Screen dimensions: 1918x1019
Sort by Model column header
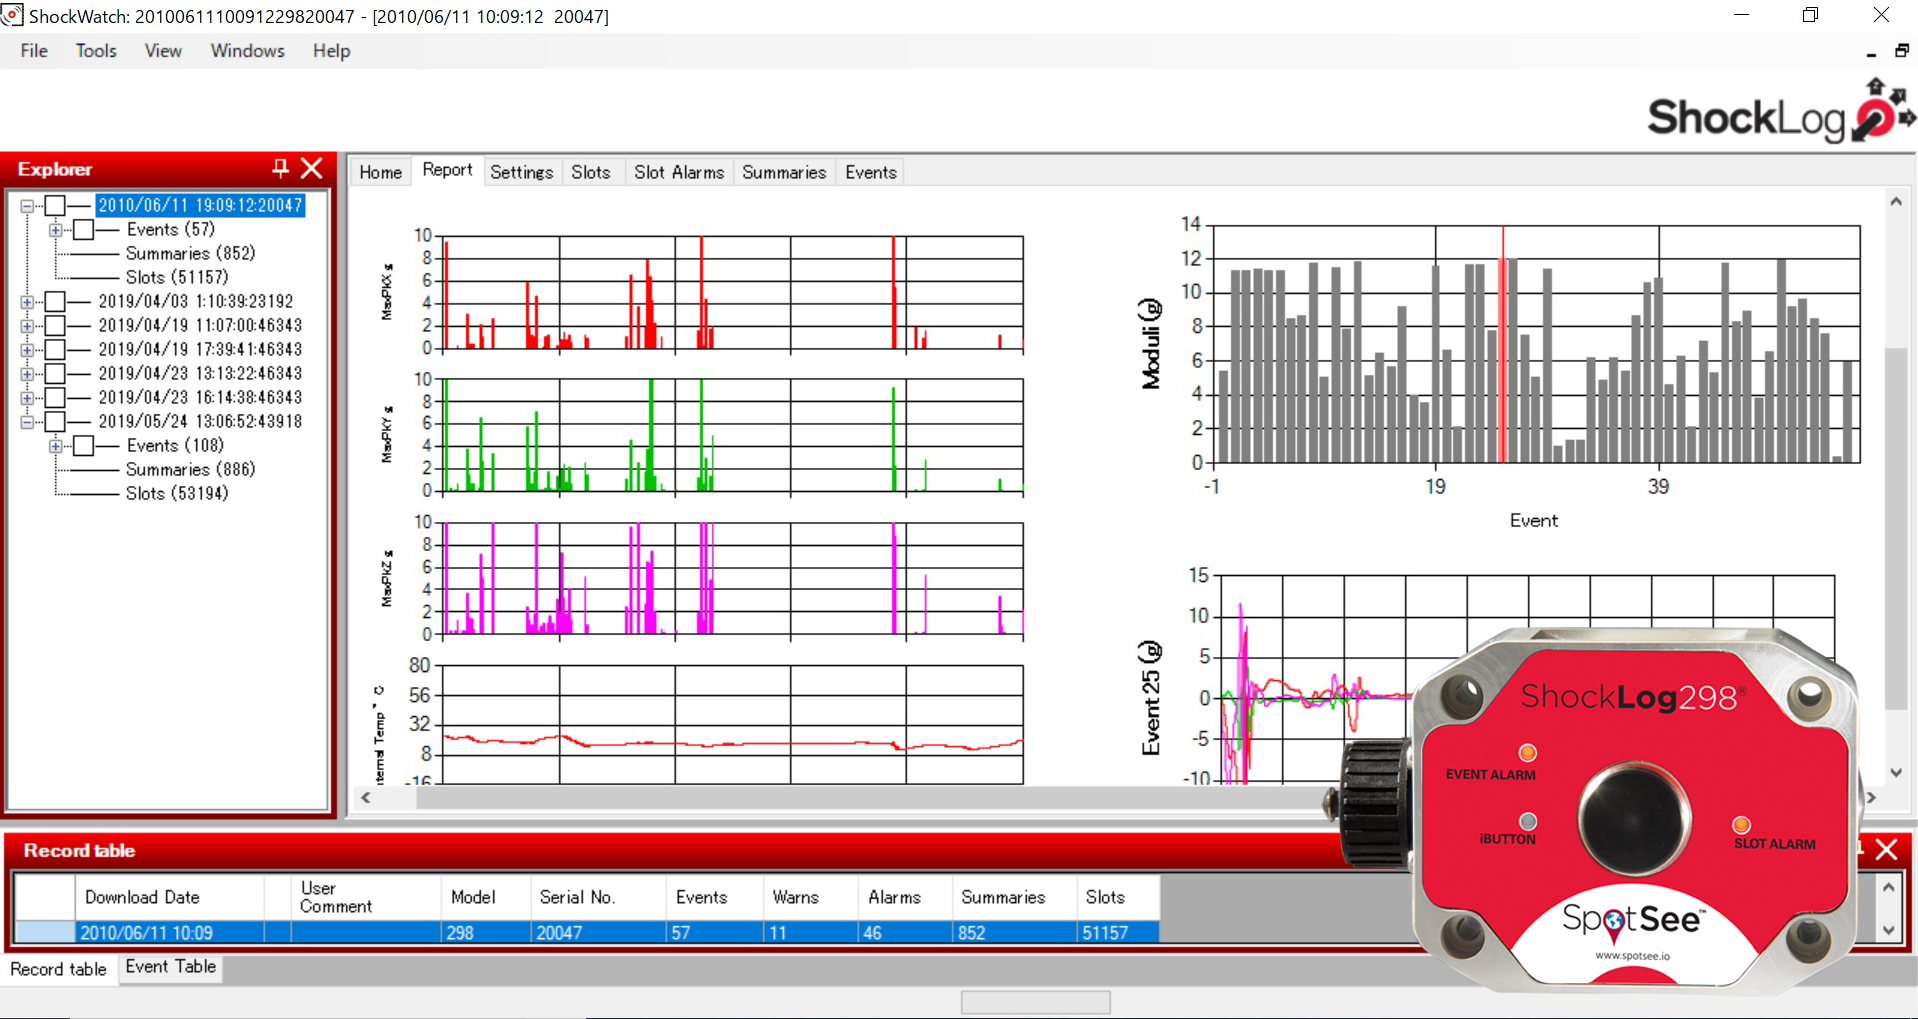point(486,897)
